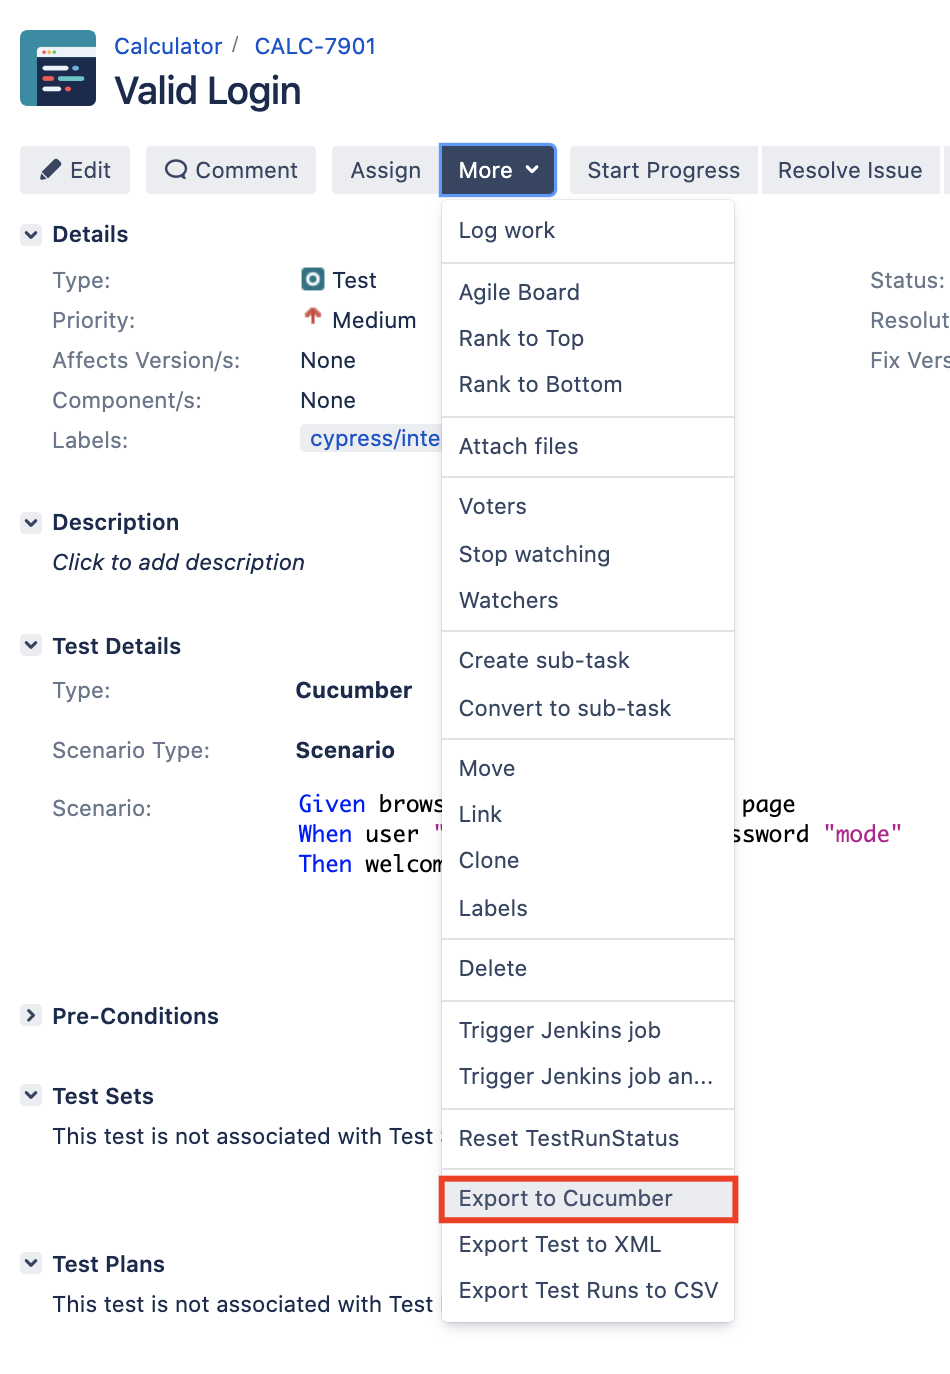The height and width of the screenshot is (1374, 950).
Task: Open the CALC-7901 issue link
Action: coord(315,46)
